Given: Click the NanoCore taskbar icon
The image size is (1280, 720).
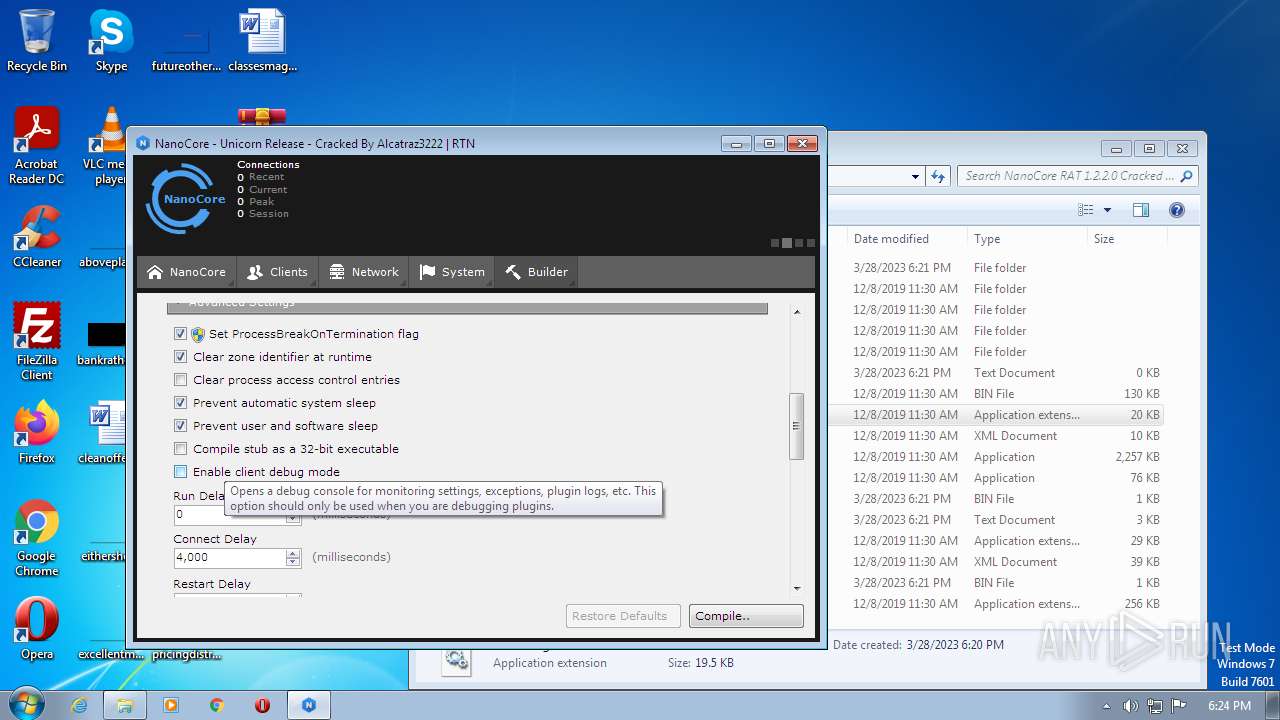Looking at the screenshot, I should point(309,705).
